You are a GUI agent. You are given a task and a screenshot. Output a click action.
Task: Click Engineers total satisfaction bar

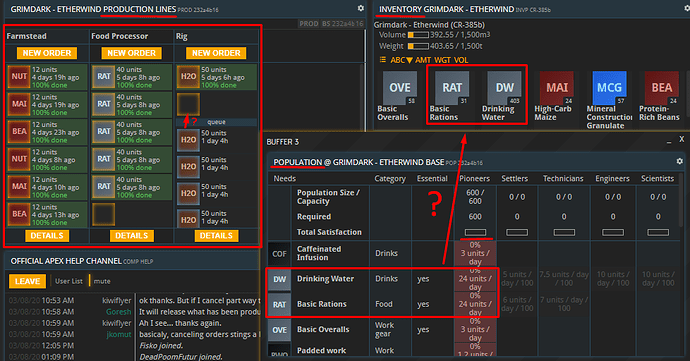coord(613,232)
